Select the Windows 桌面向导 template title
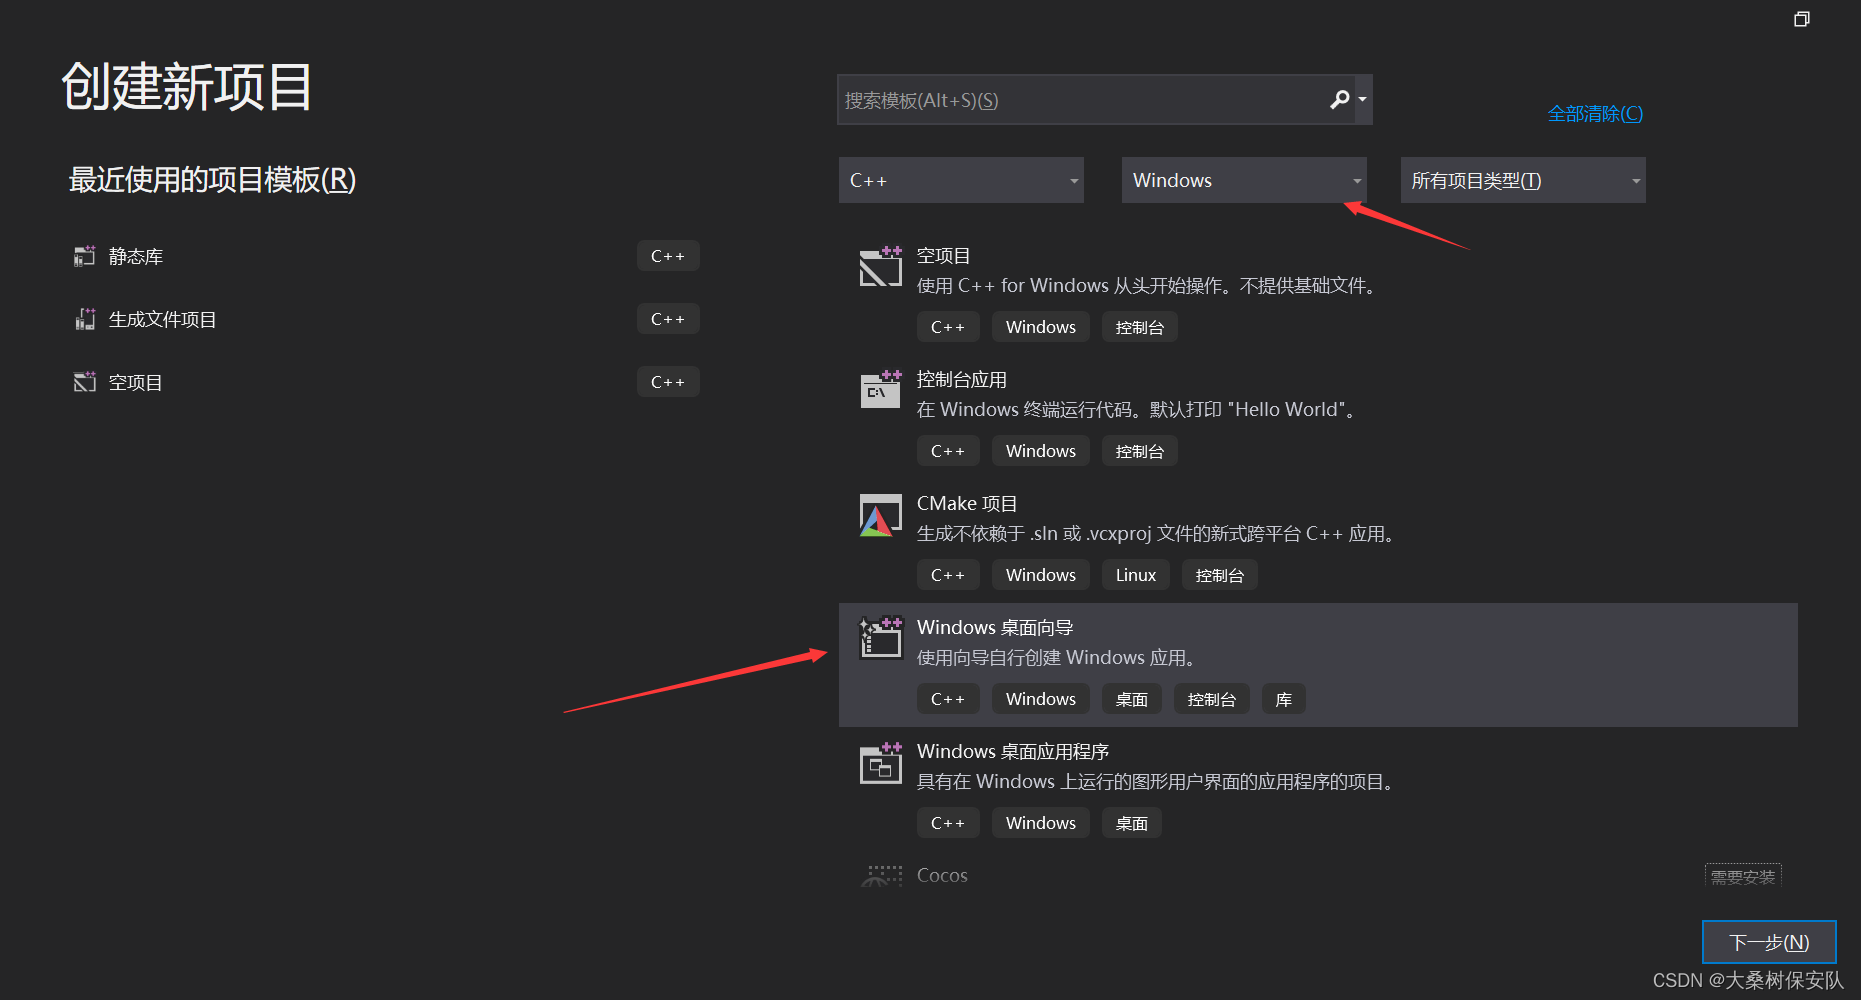The height and width of the screenshot is (1000, 1861). (x=995, y=628)
